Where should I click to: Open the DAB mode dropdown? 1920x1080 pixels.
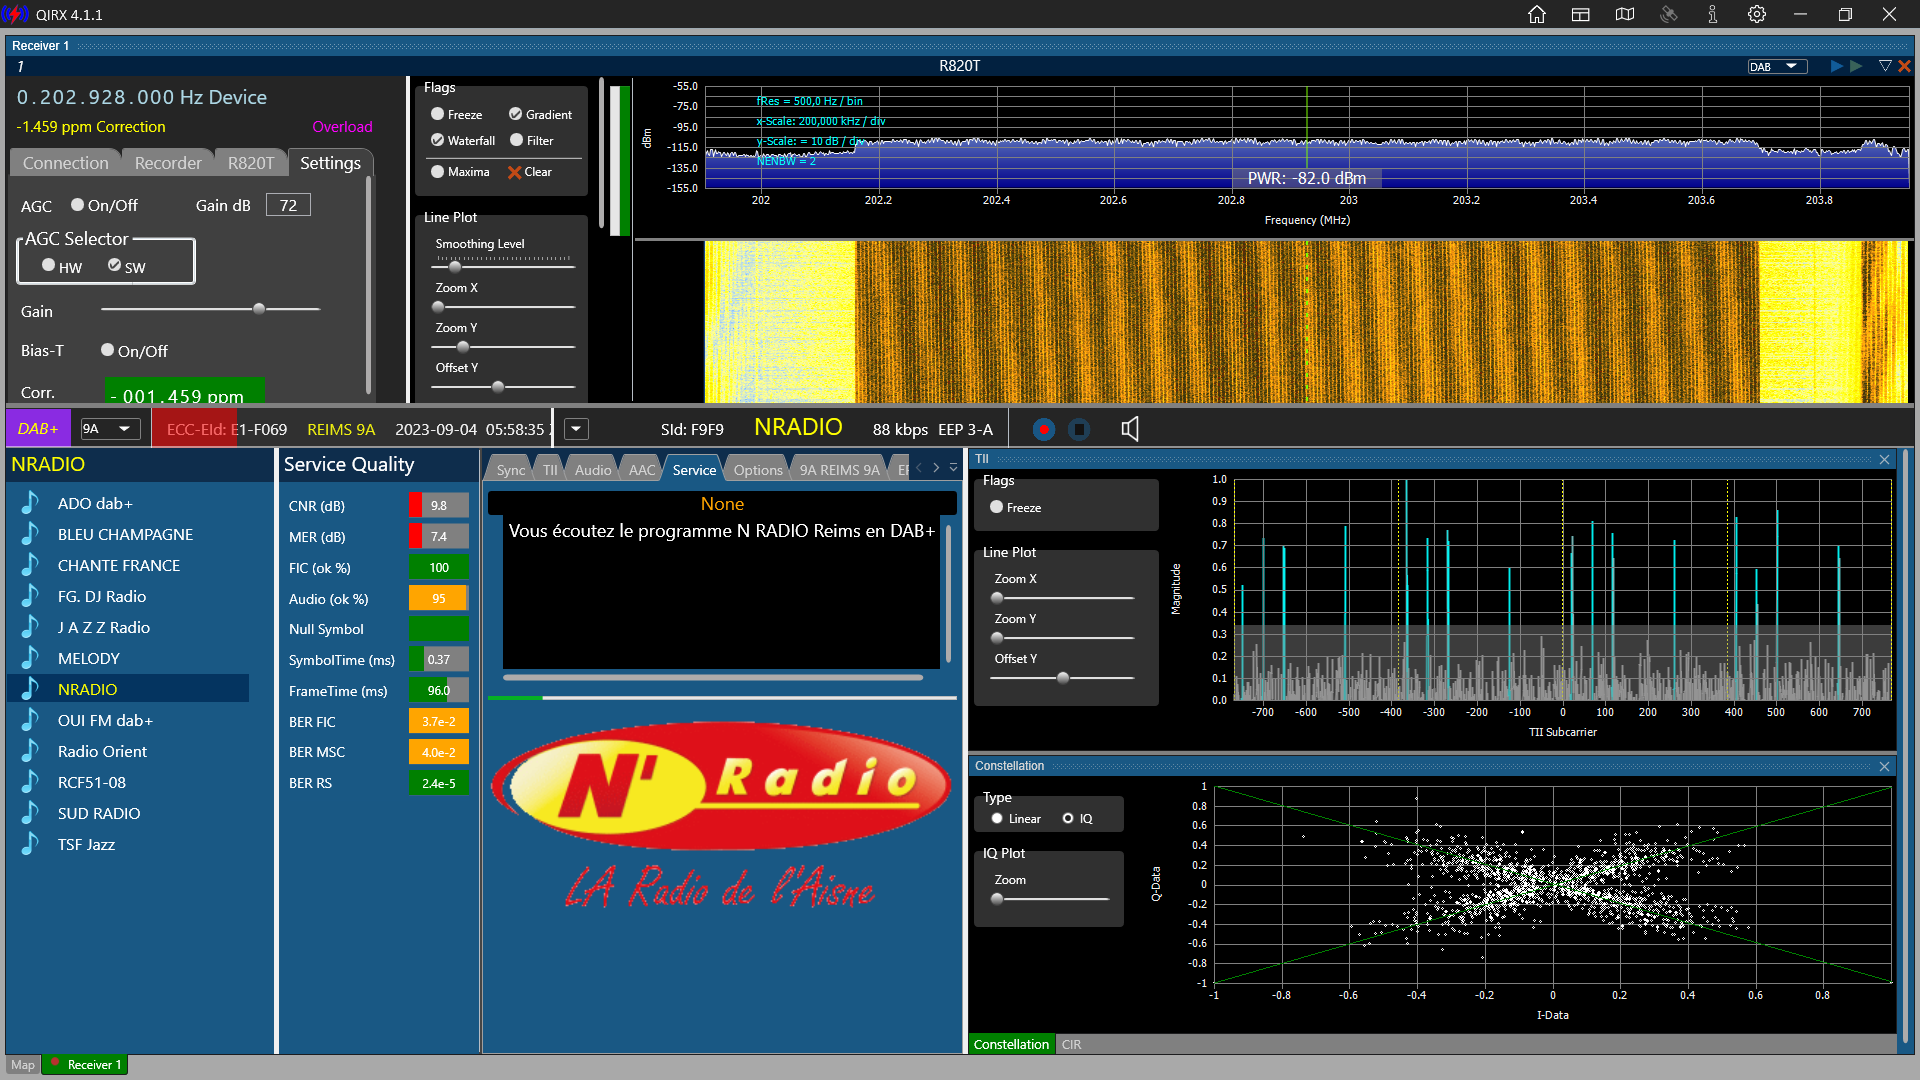(x=1777, y=67)
